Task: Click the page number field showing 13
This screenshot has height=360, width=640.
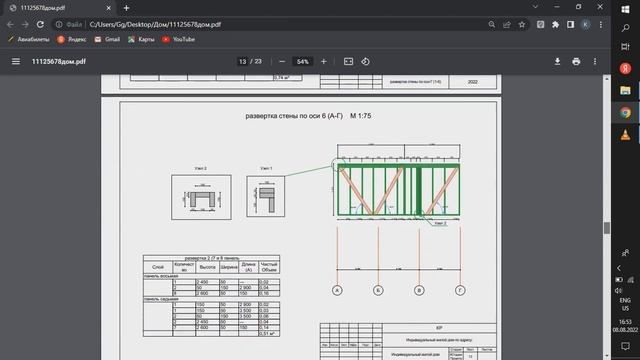Action: [242, 62]
